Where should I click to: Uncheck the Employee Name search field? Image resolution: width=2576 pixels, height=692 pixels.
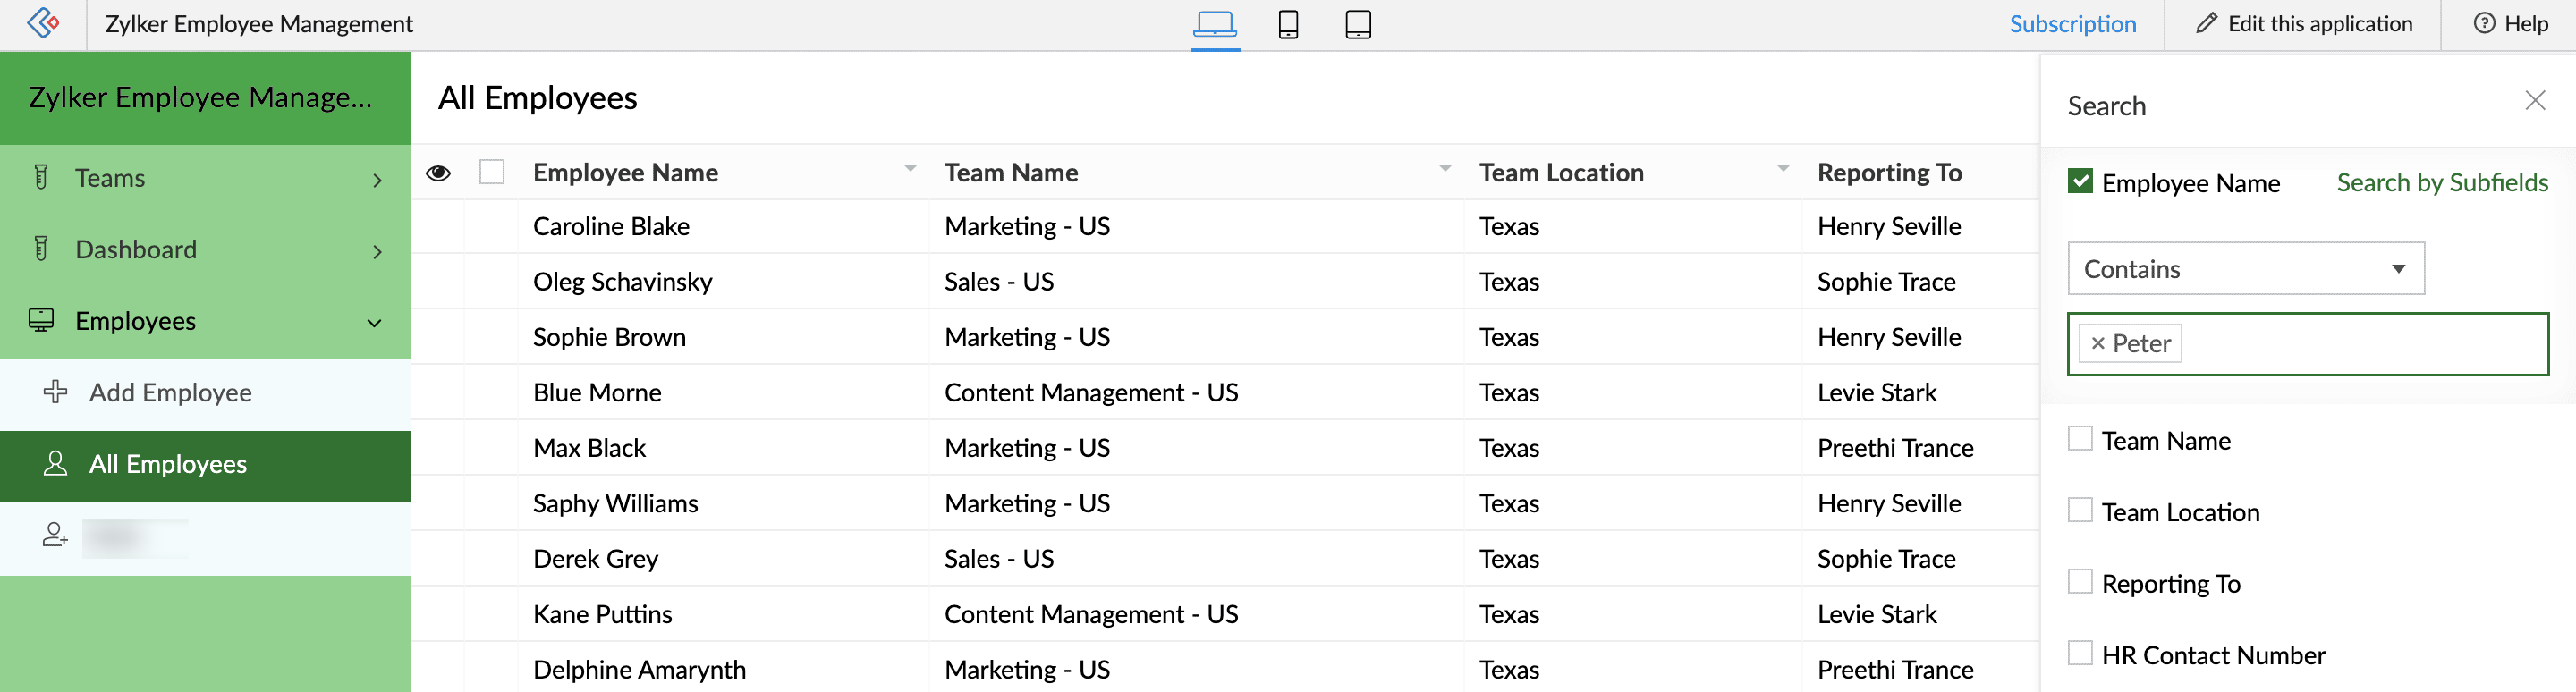pyautogui.click(x=2080, y=182)
